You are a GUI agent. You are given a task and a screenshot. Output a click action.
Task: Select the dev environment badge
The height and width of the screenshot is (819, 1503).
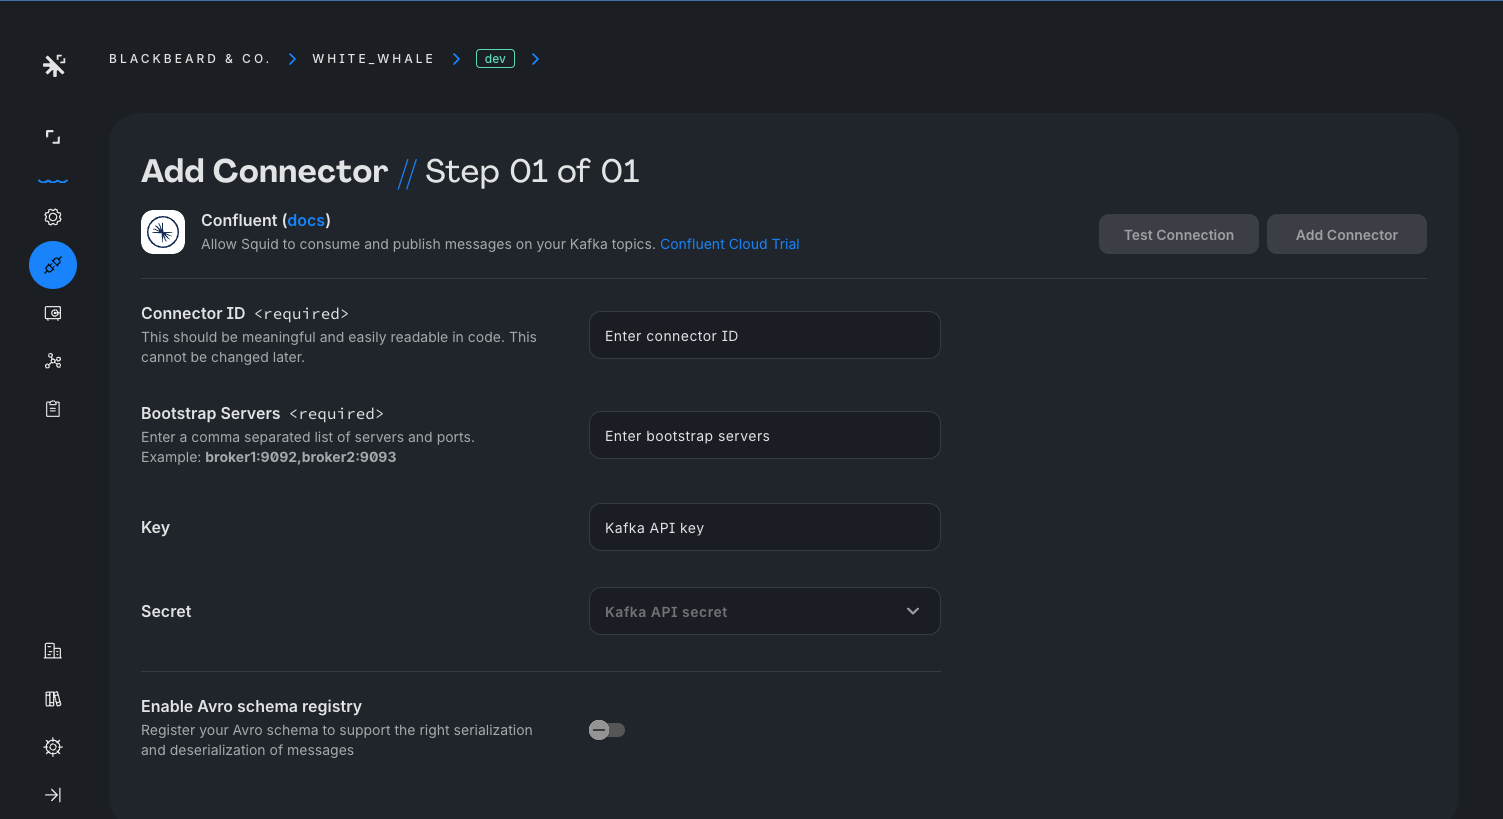(495, 59)
